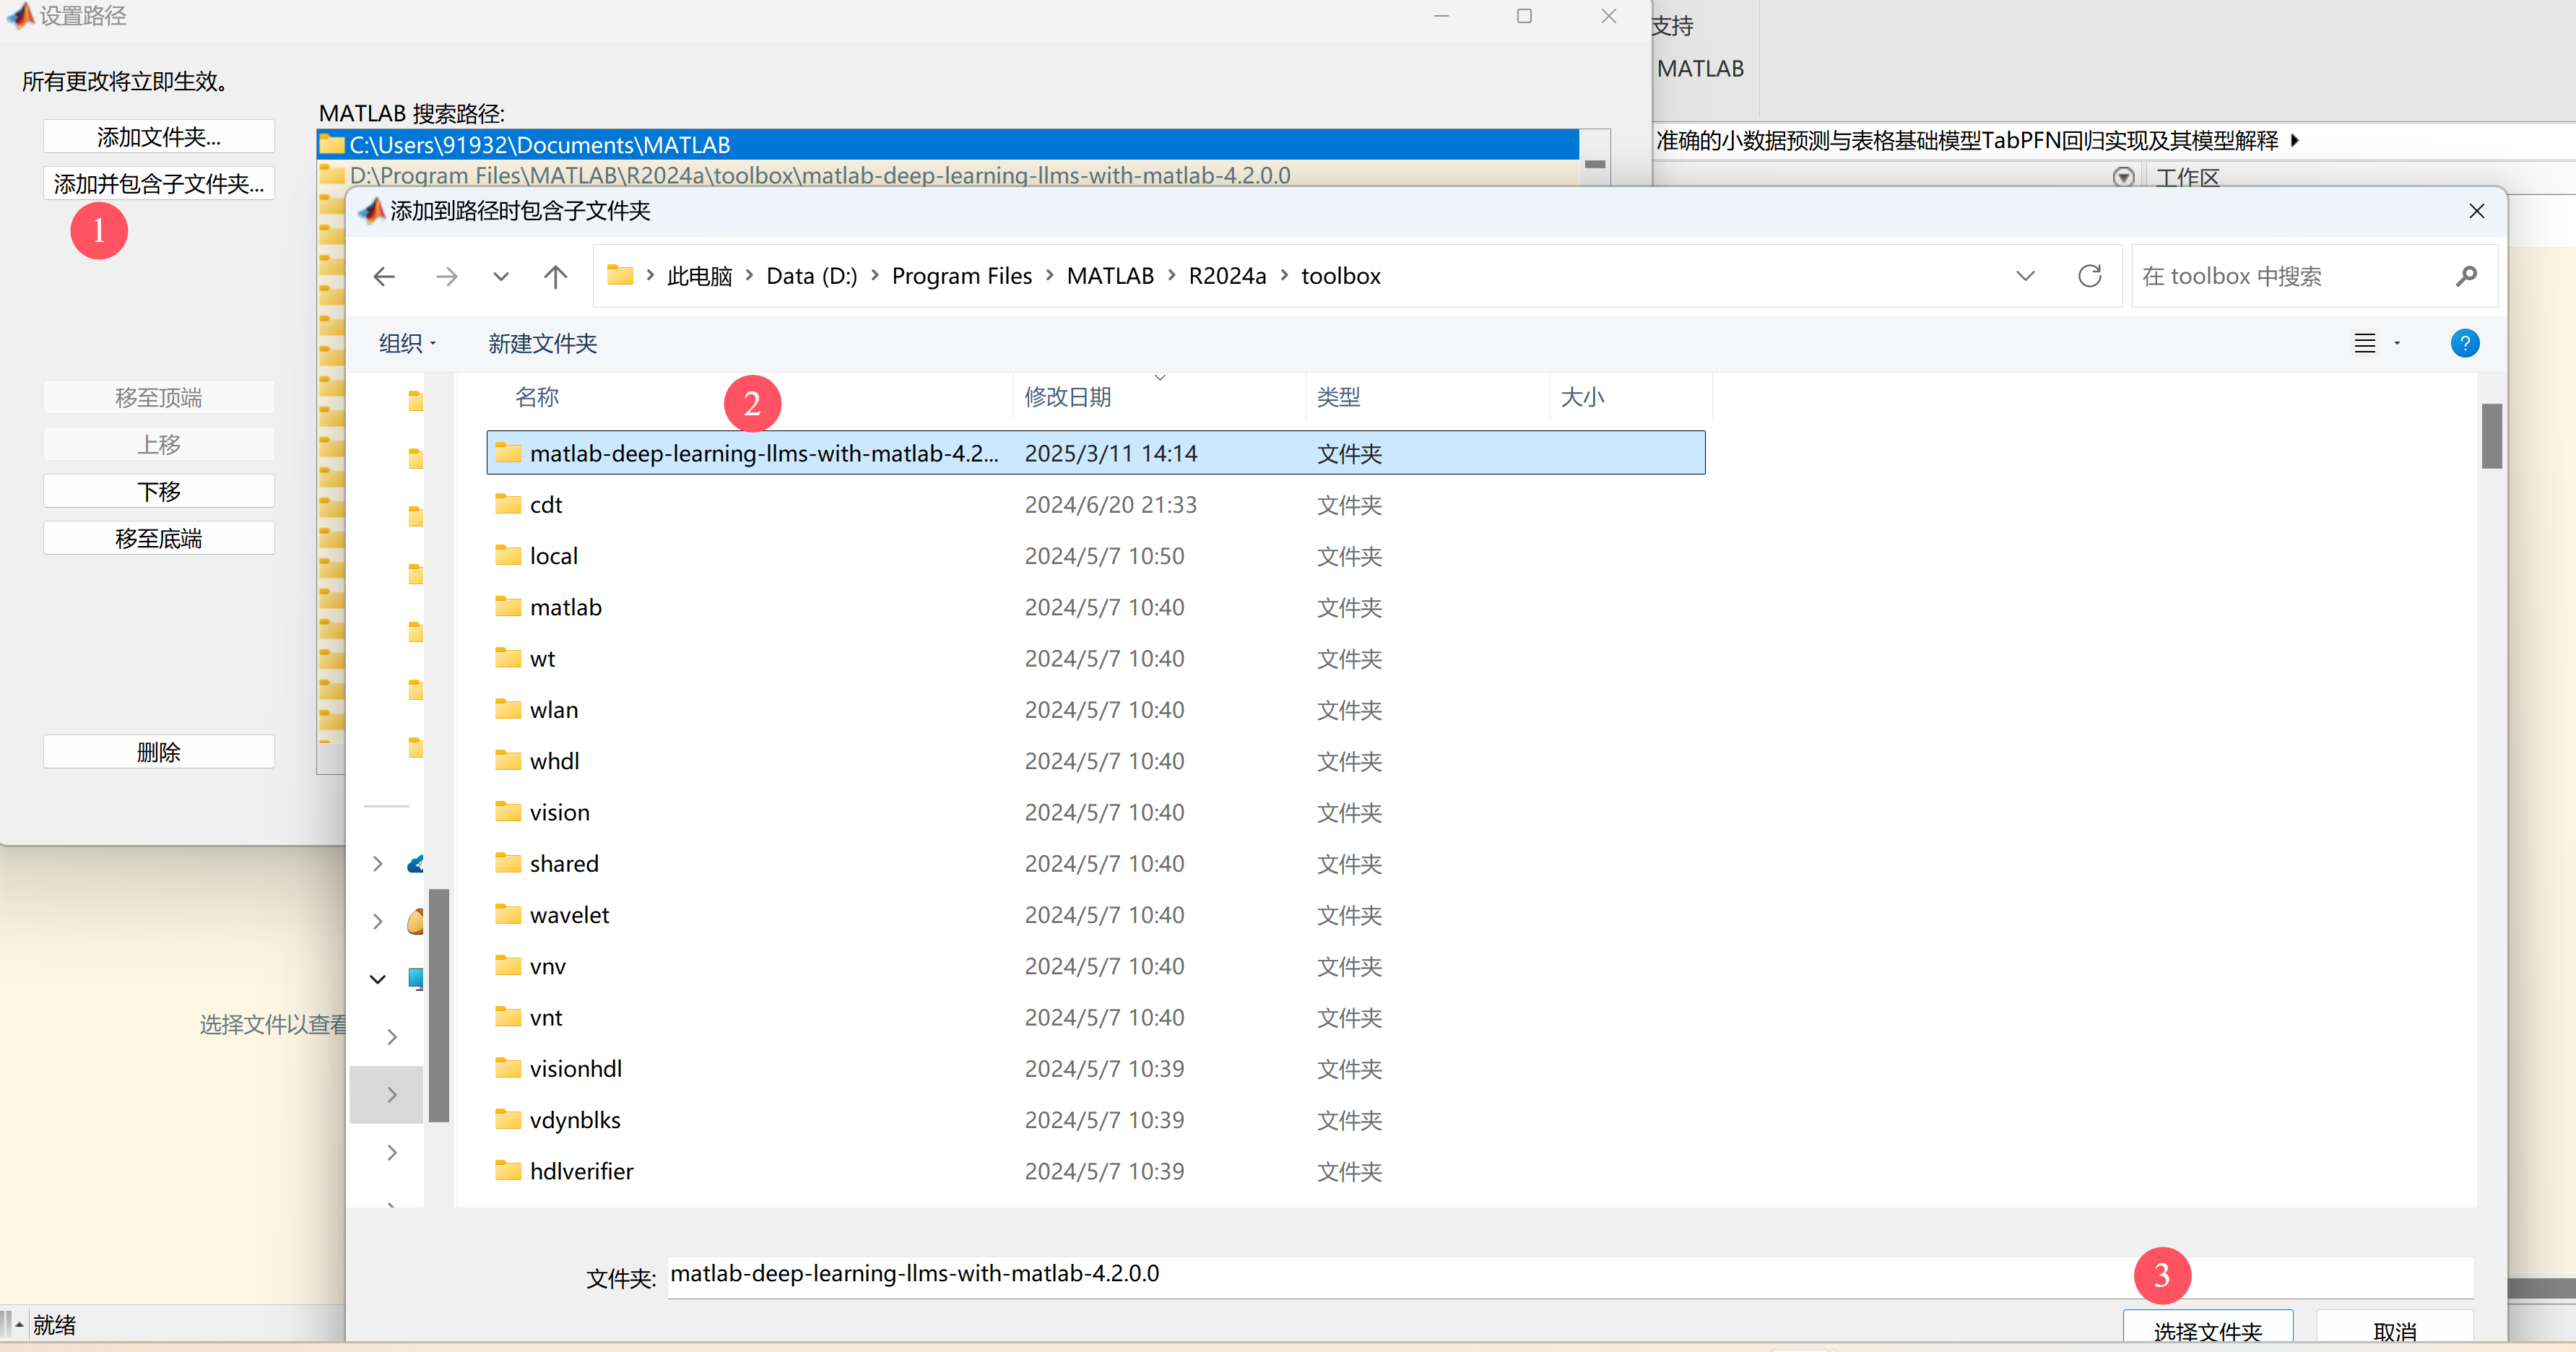Refresh the toolbox folder listing
This screenshot has height=1352, width=2576.
pos(2089,276)
